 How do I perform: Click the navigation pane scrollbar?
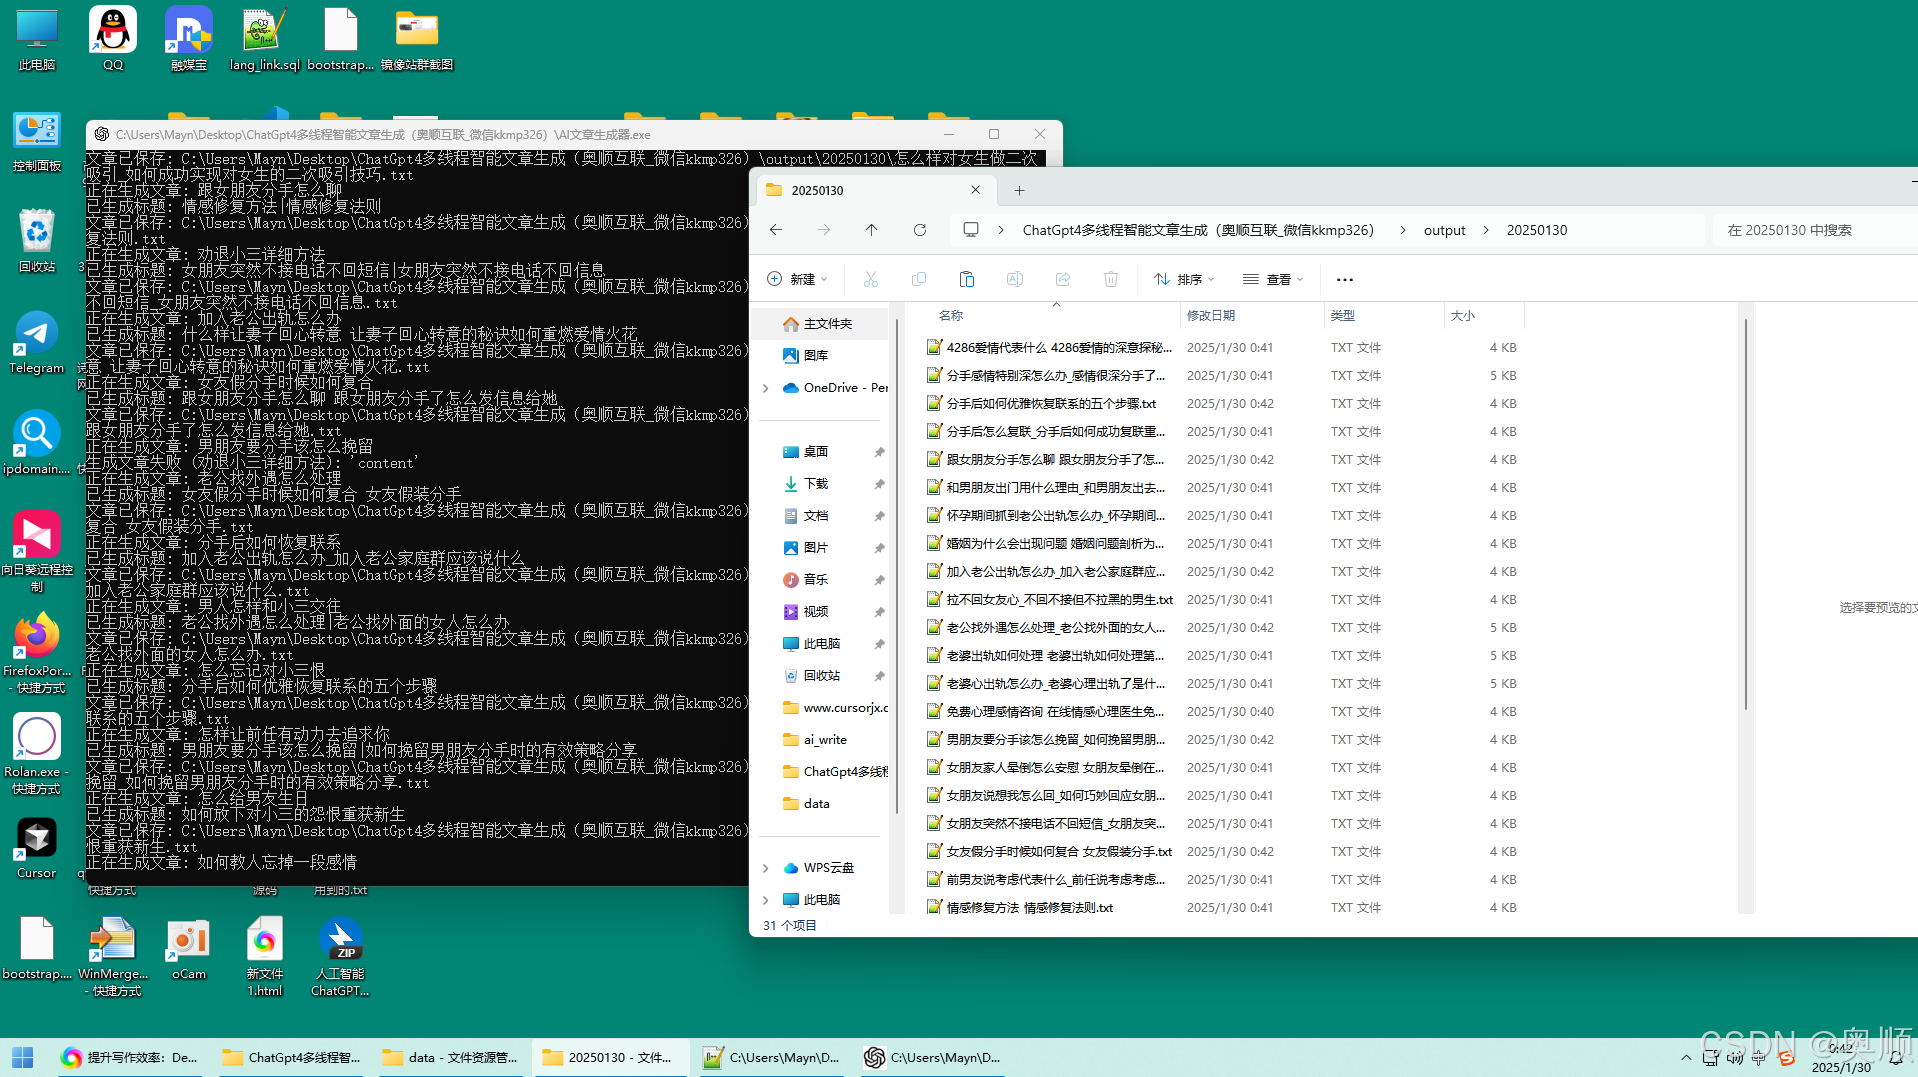tap(896, 565)
